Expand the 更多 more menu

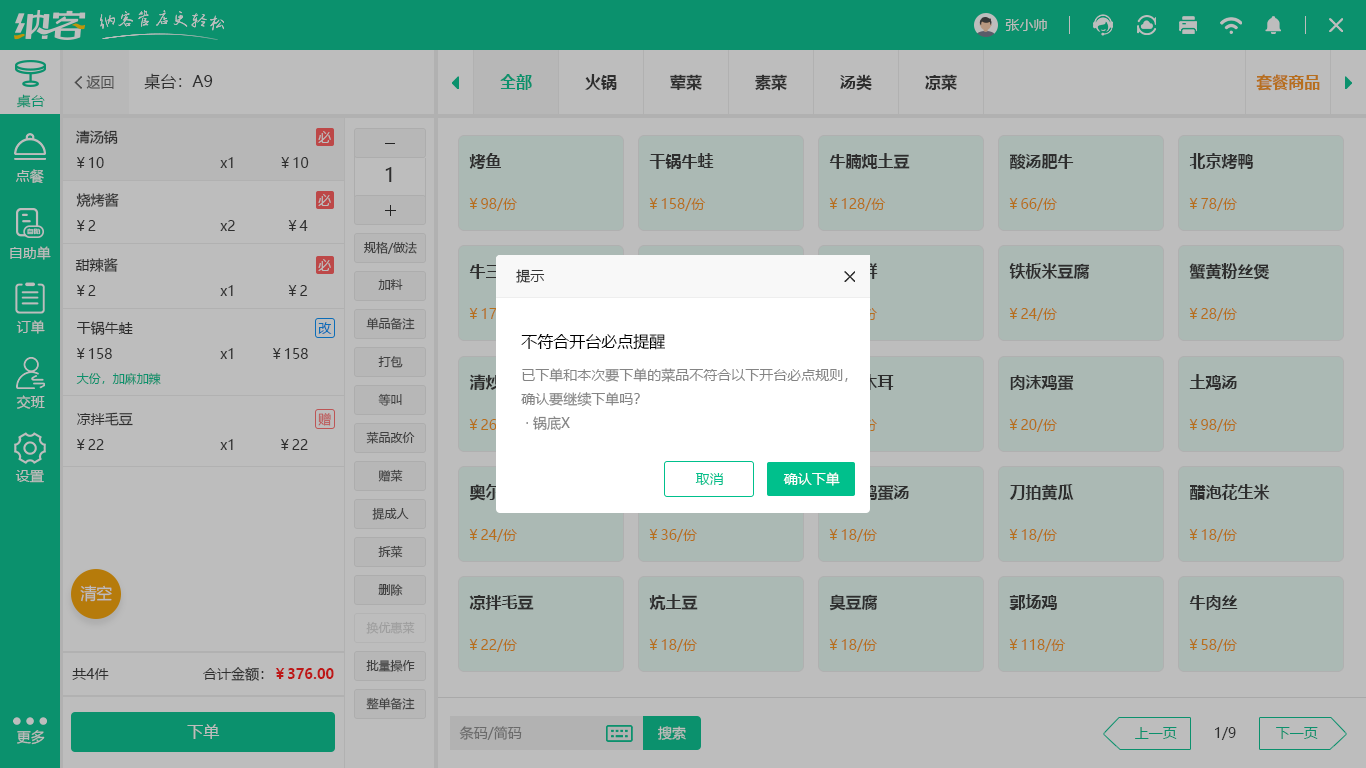pos(30,729)
